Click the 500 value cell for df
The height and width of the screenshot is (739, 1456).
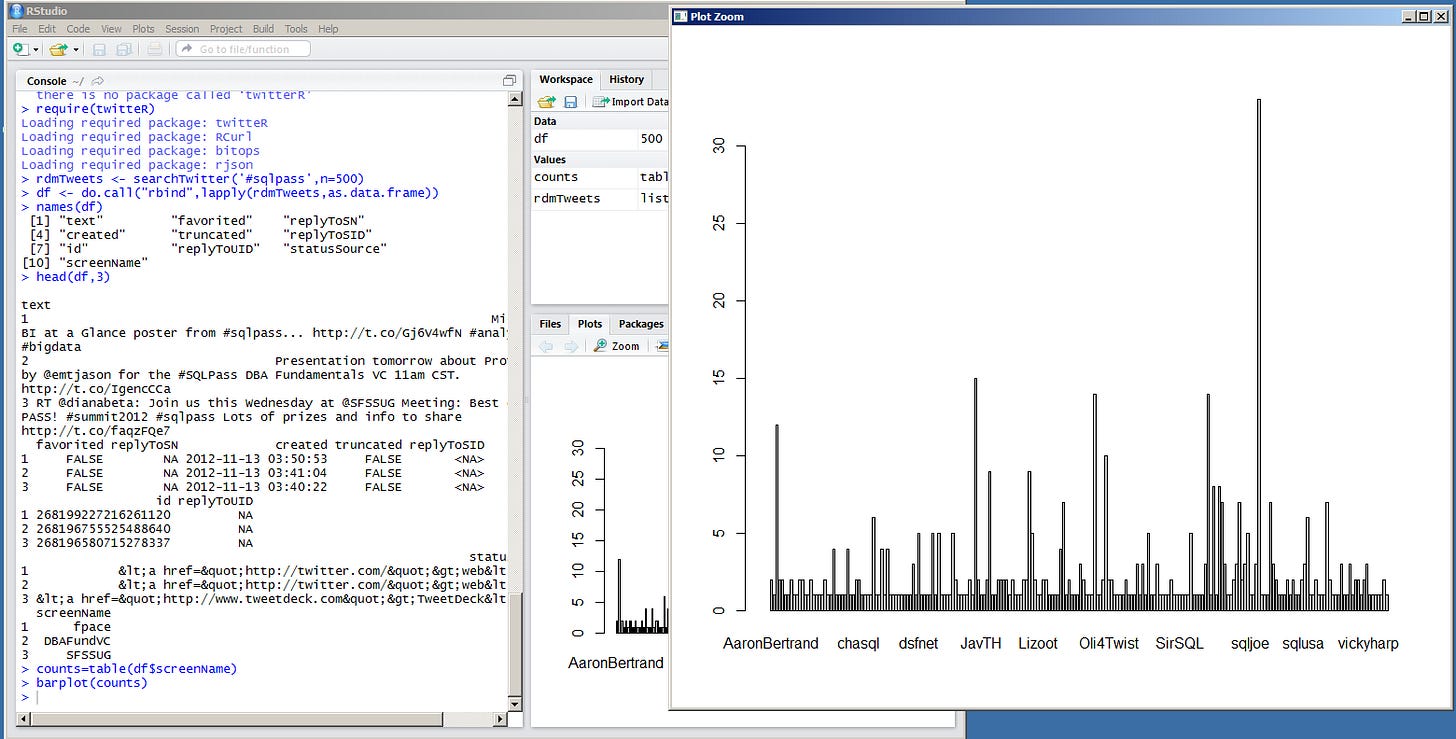[x=652, y=139]
